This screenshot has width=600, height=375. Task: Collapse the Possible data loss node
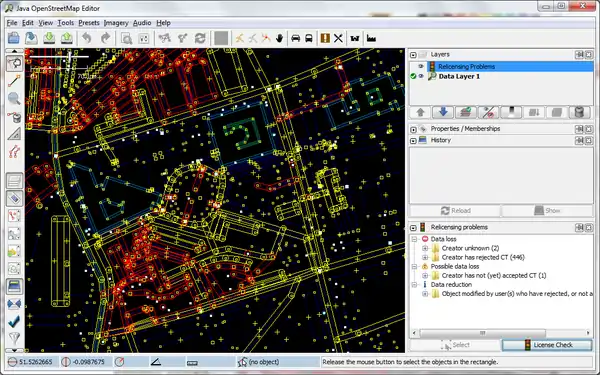click(x=414, y=266)
